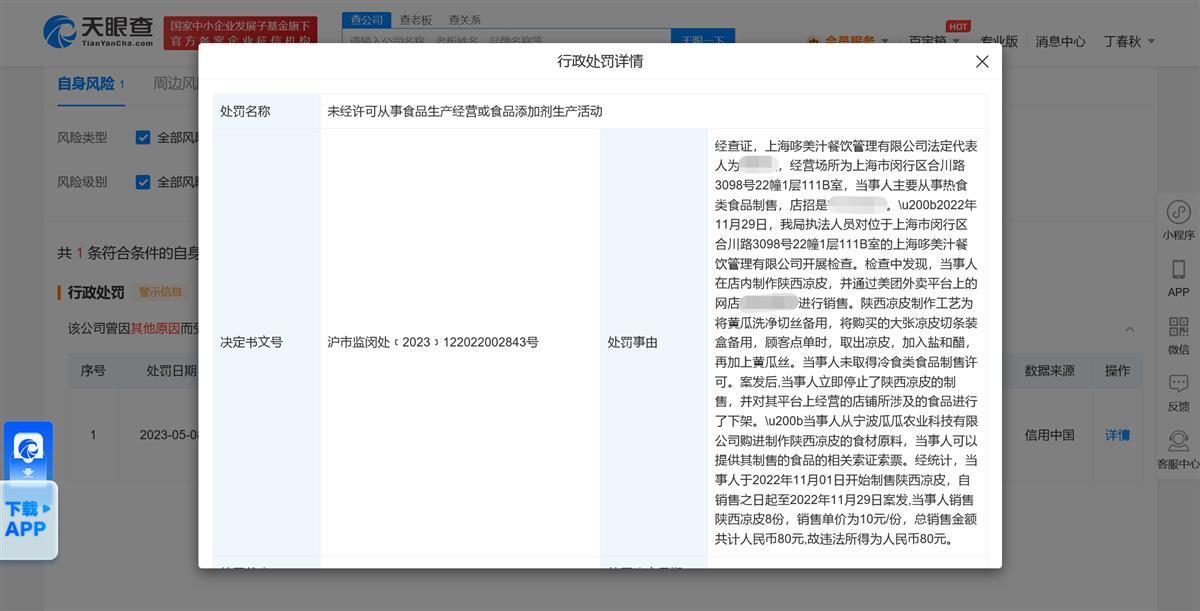Screen dimensions: 1200x611
Task: Open the 详情 link in table row
Action: [1116, 435]
